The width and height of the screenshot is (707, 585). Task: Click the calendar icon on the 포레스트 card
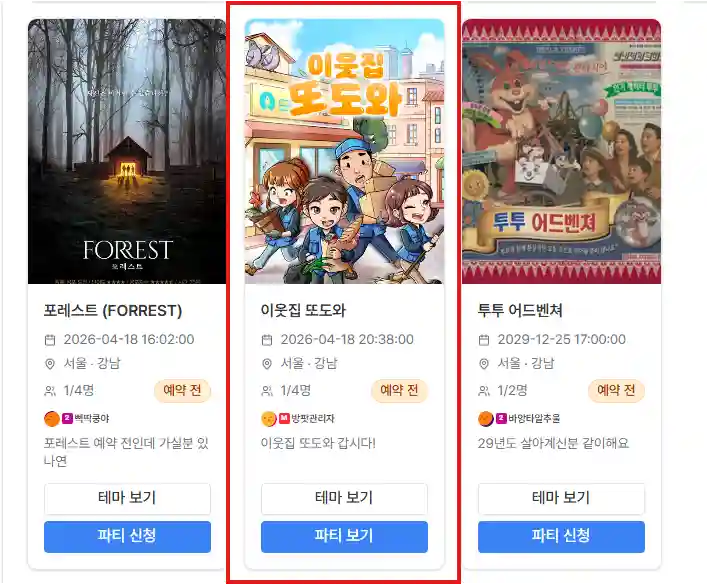coord(50,340)
